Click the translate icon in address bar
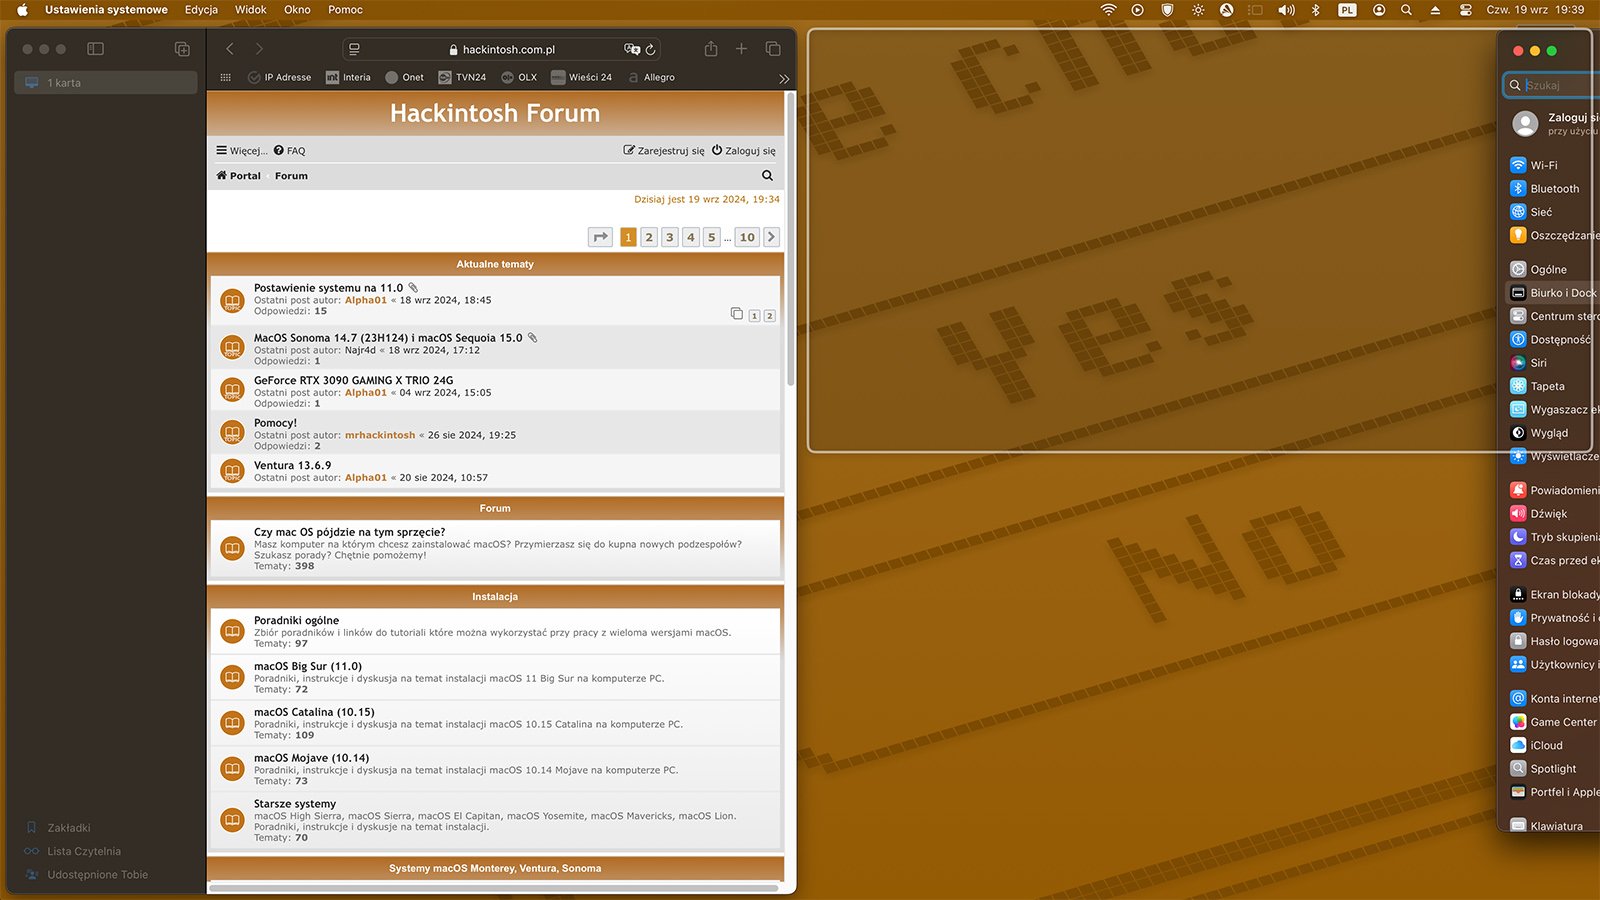1600x900 pixels. click(x=632, y=49)
